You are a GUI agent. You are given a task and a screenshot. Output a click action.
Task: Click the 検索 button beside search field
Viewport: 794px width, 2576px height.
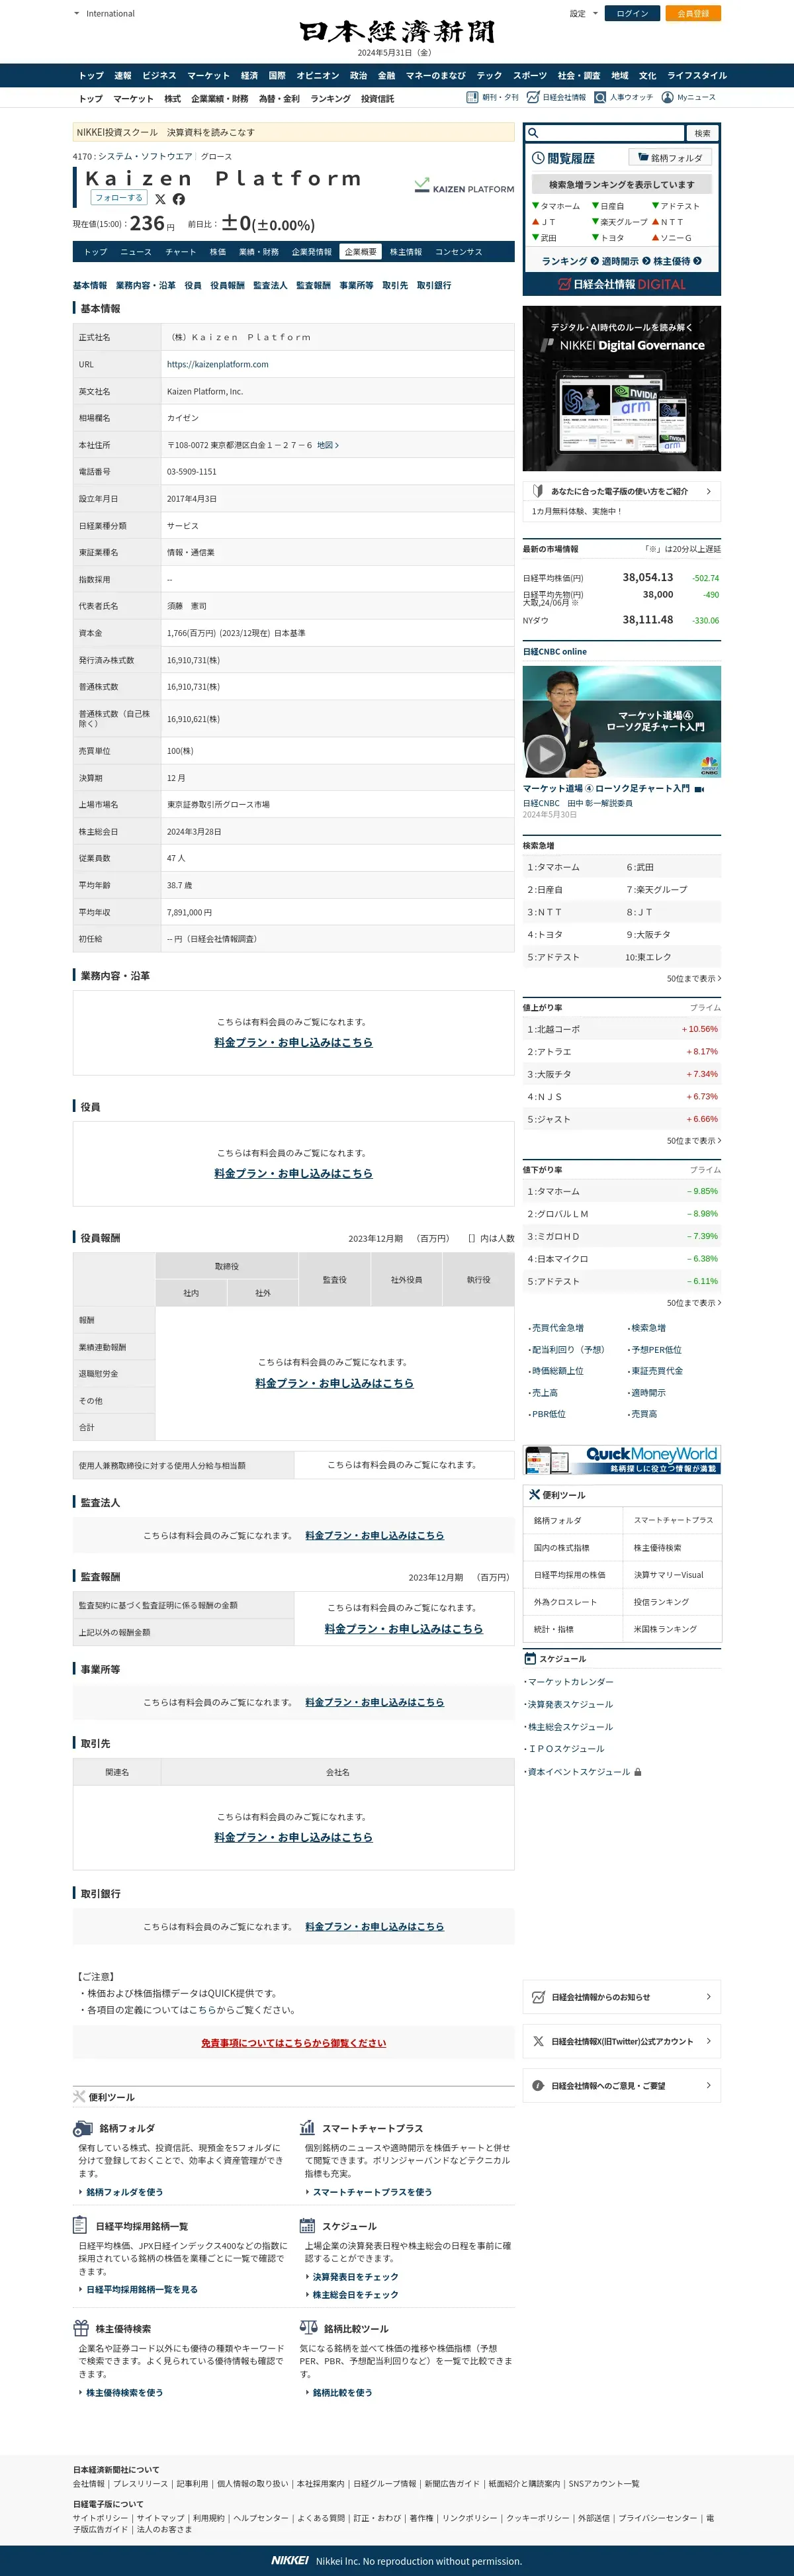702,133
